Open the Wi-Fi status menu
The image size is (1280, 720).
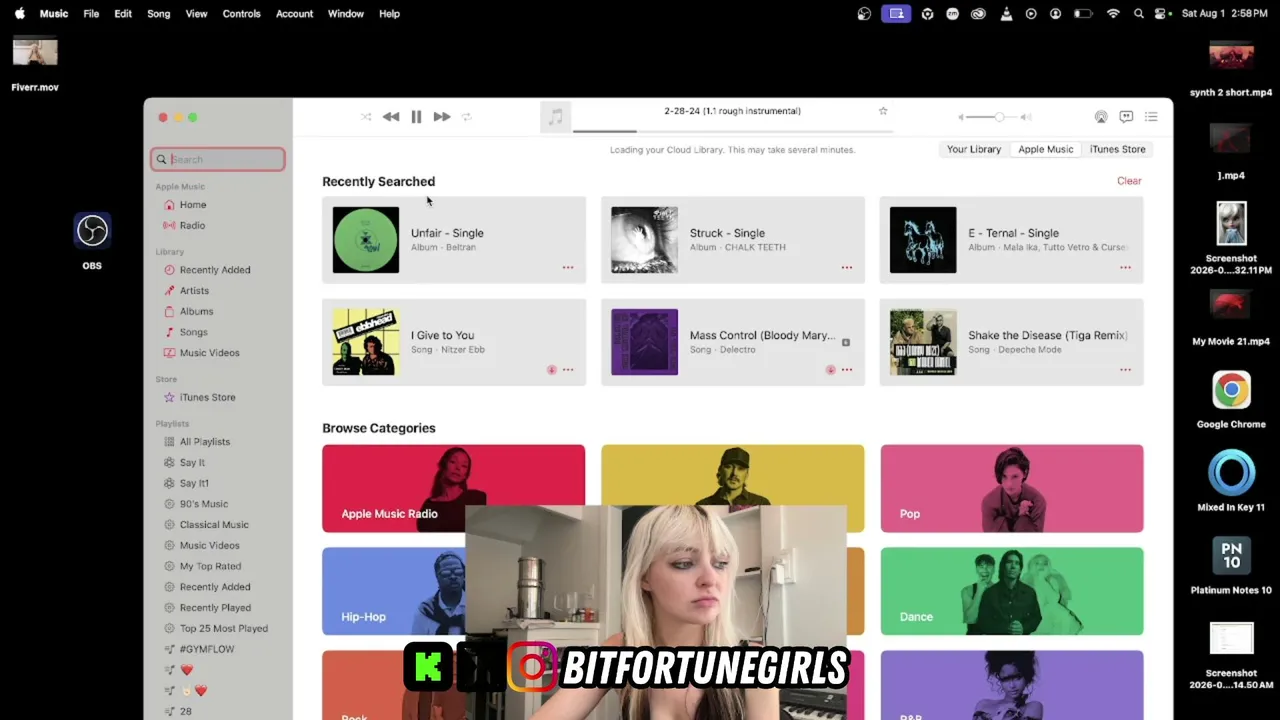(1113, 14)
